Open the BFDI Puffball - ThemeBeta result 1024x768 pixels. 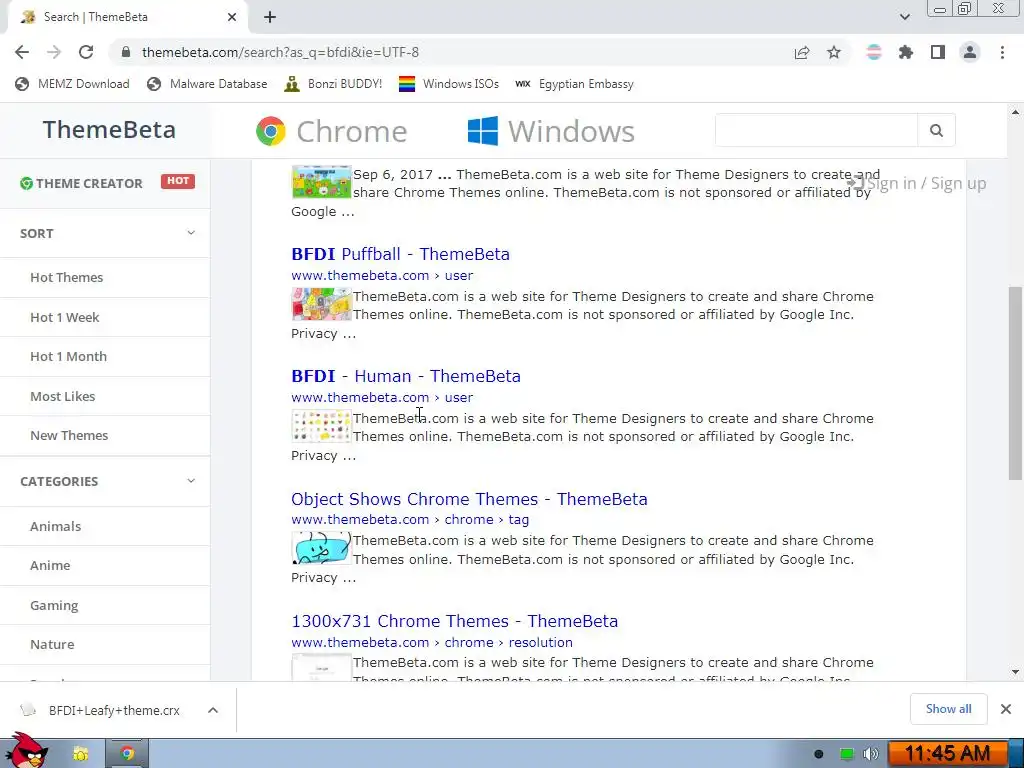(400, 254)
